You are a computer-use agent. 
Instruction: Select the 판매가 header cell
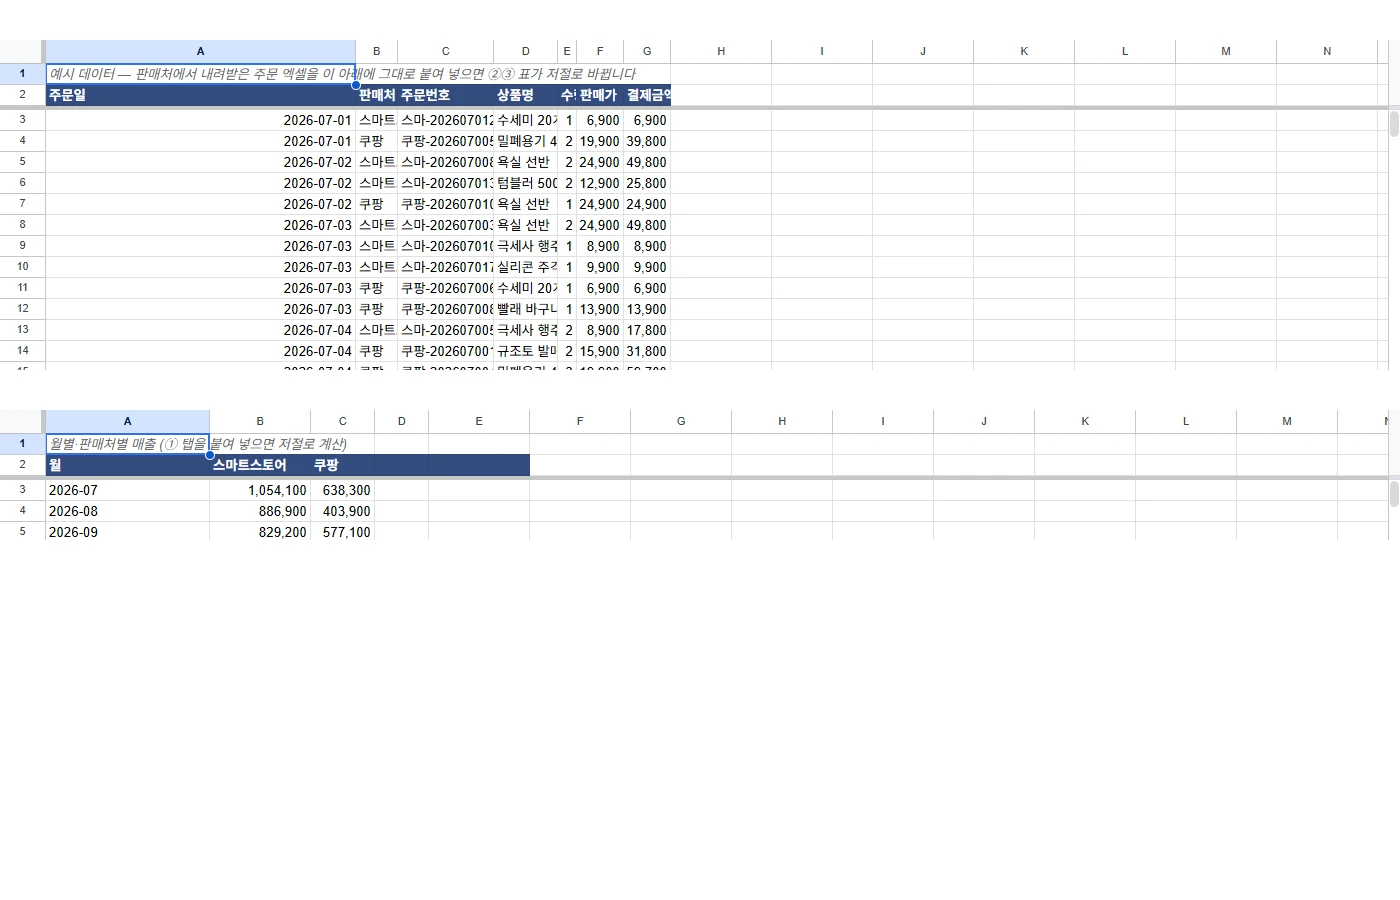click(600, 95)
